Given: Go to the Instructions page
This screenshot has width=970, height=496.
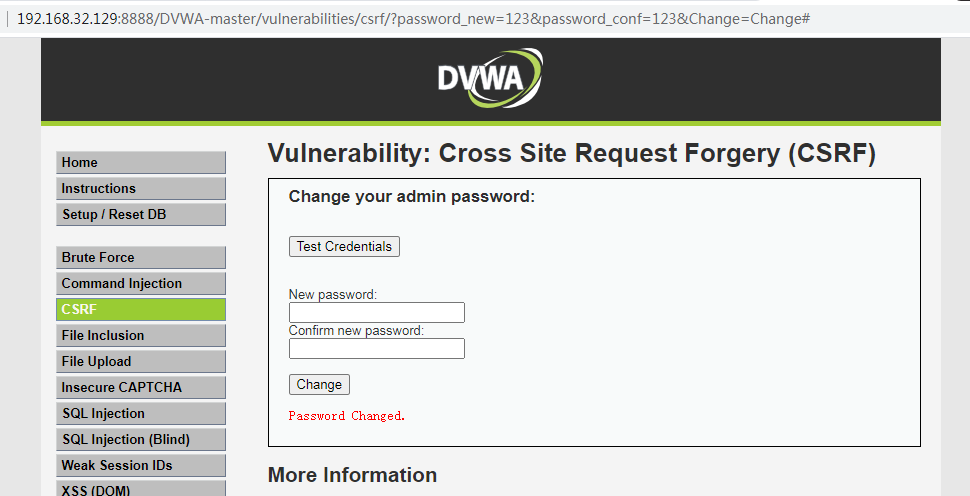Looking at the screenshot, I should 141,189.
